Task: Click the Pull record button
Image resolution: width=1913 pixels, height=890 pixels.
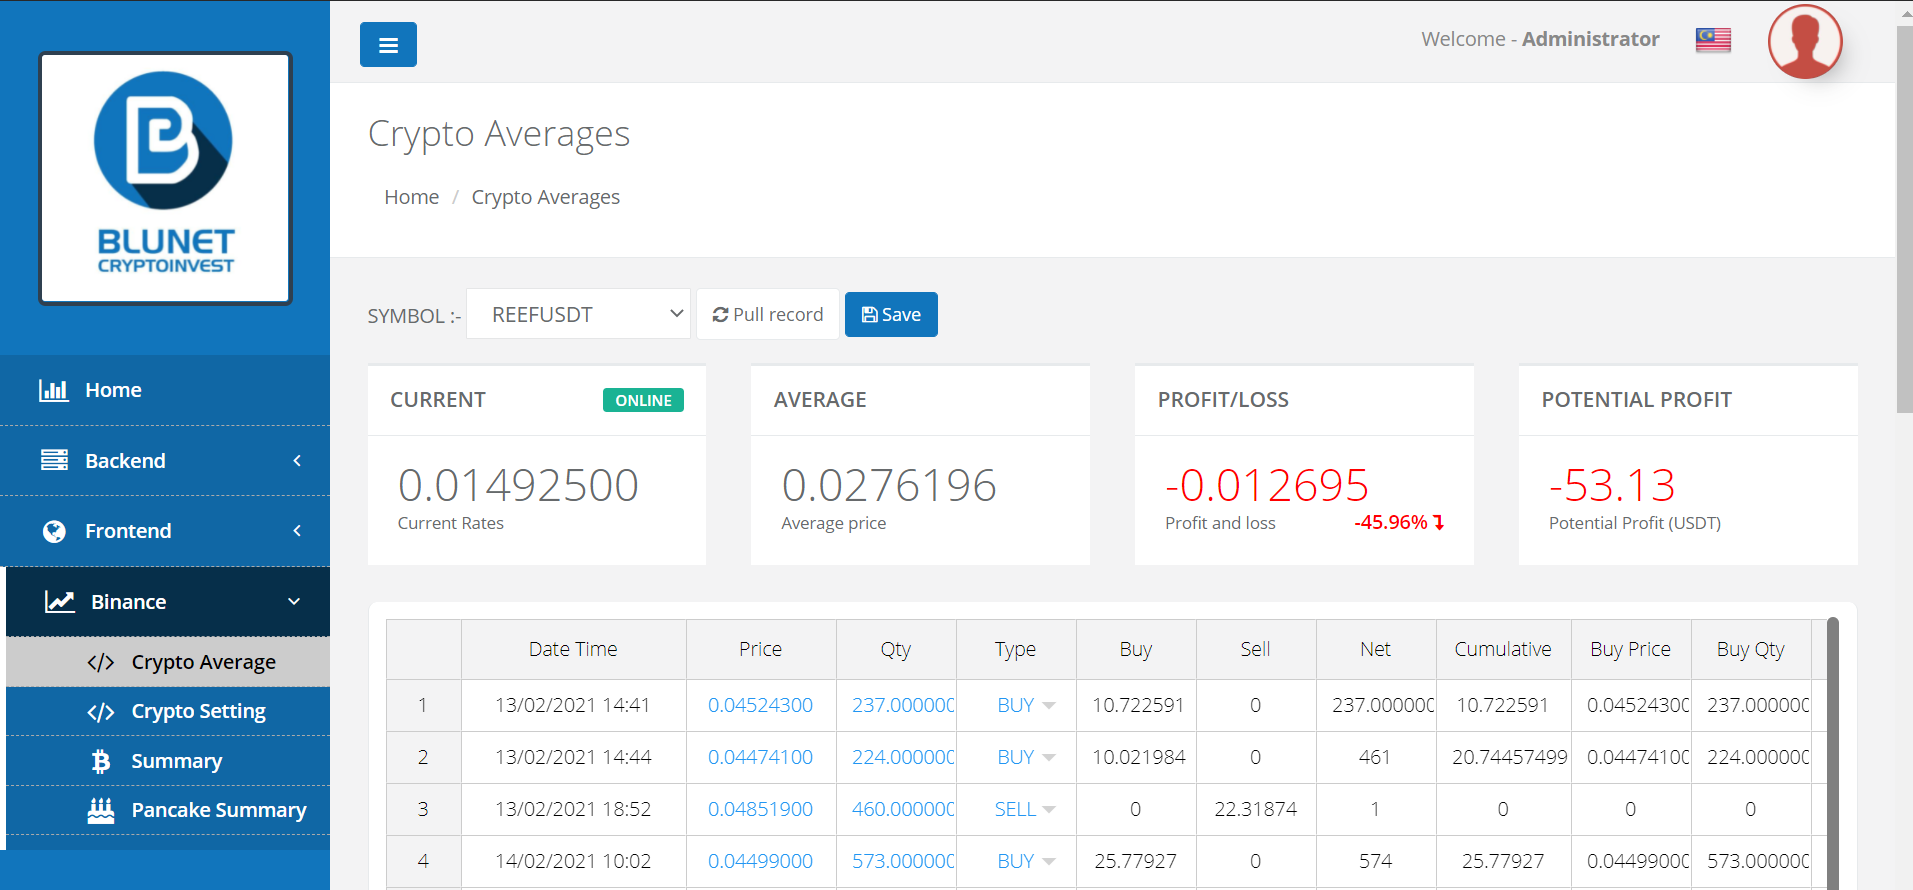Action: point(767,315)
